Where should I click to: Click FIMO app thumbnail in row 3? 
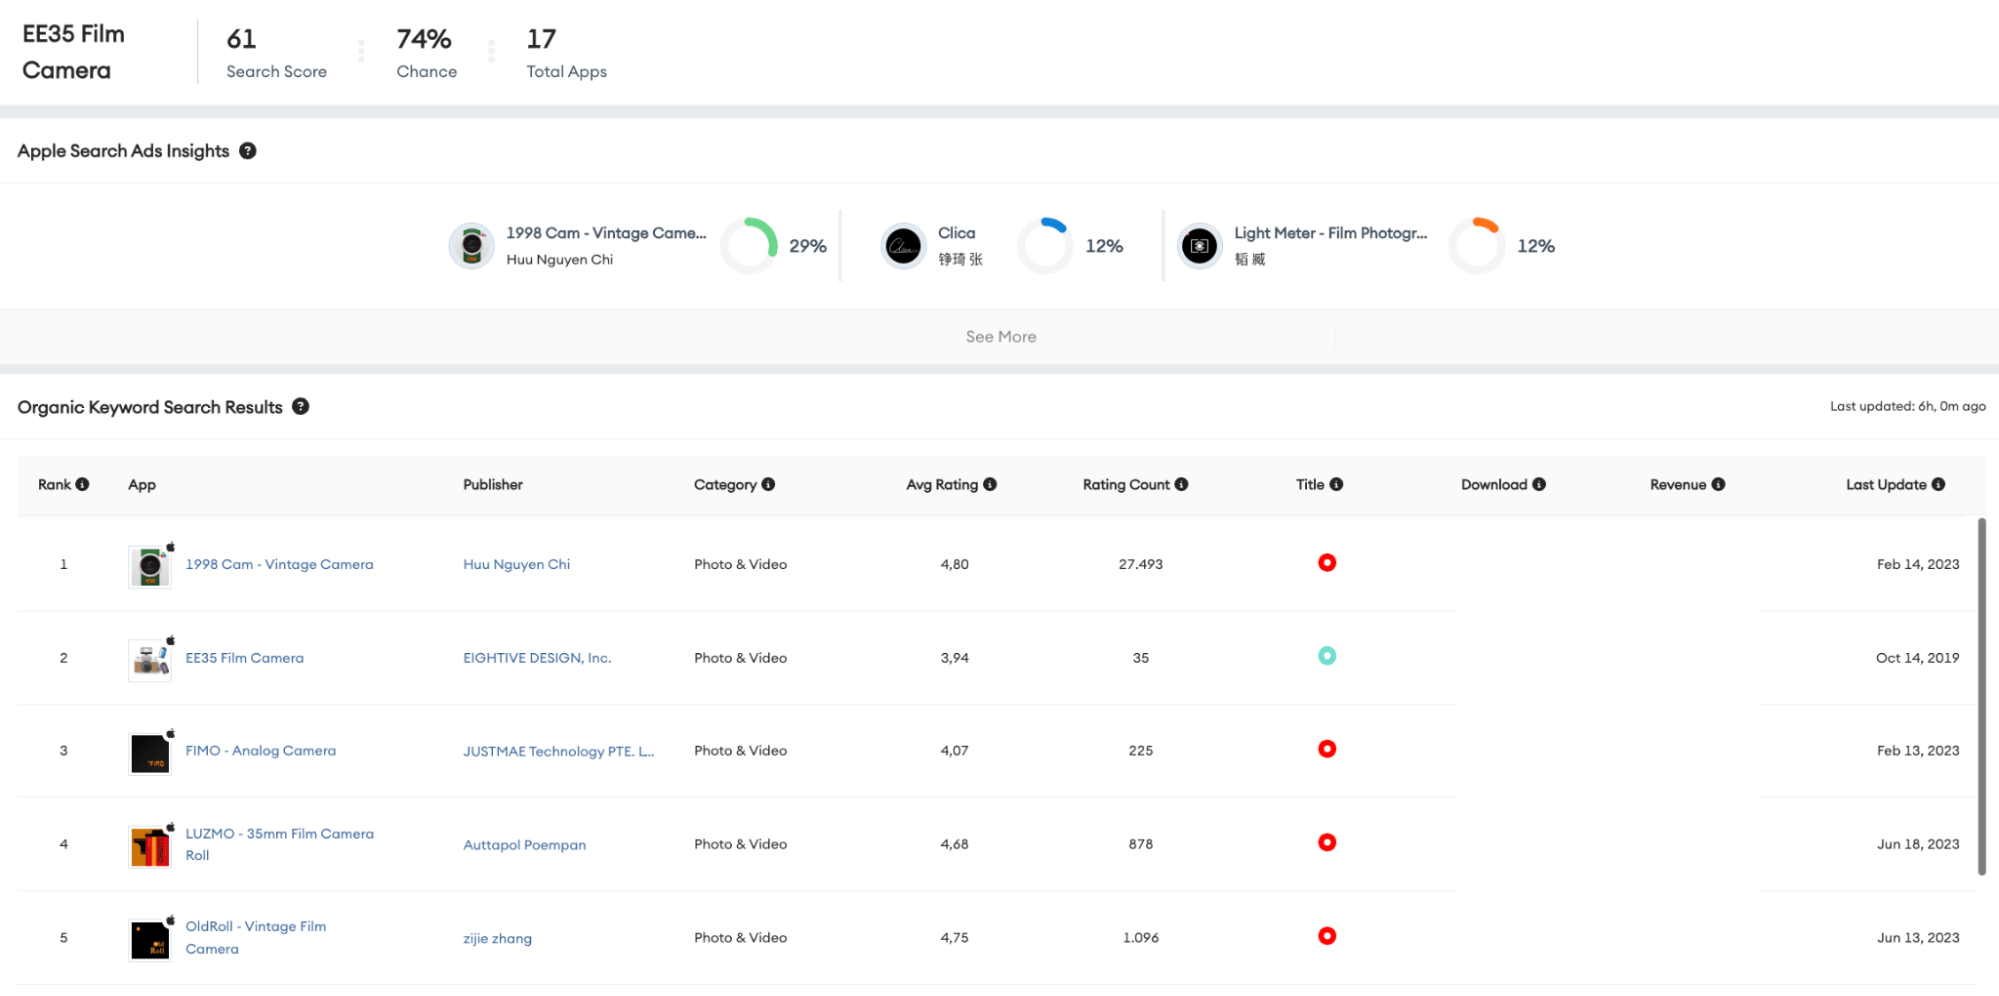click(x=150, y=753)
